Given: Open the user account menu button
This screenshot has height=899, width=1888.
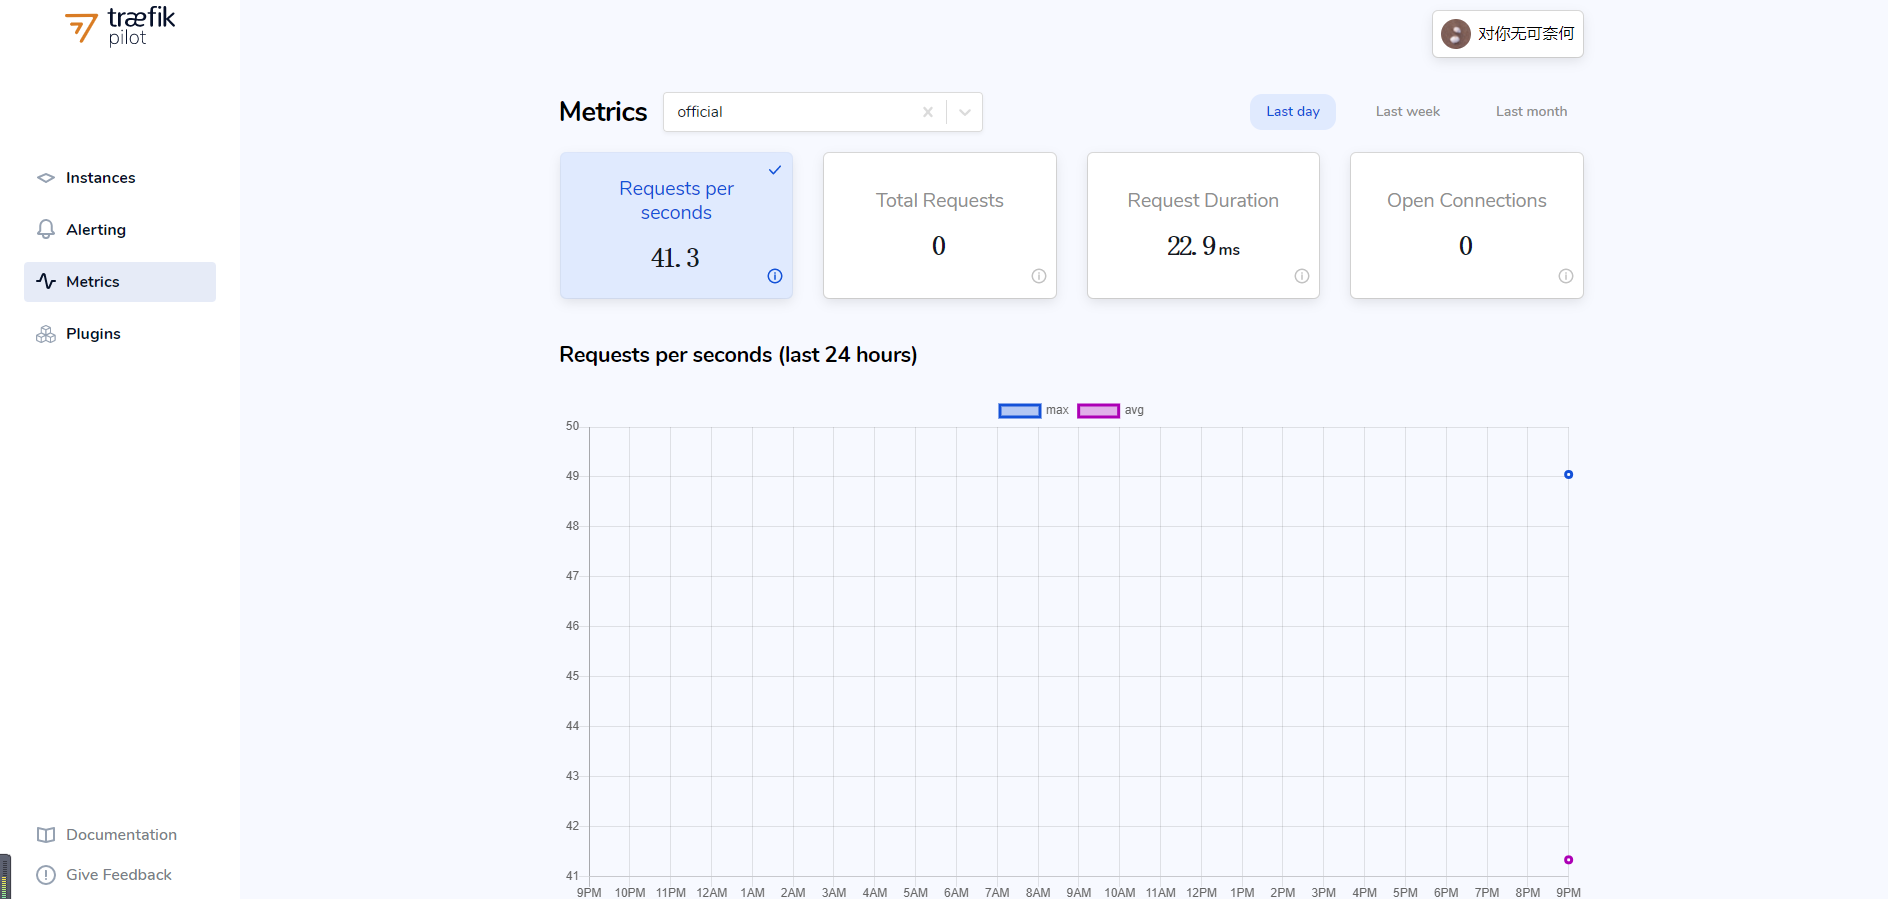Looking at the screenshot, I should coord(1508,34).
